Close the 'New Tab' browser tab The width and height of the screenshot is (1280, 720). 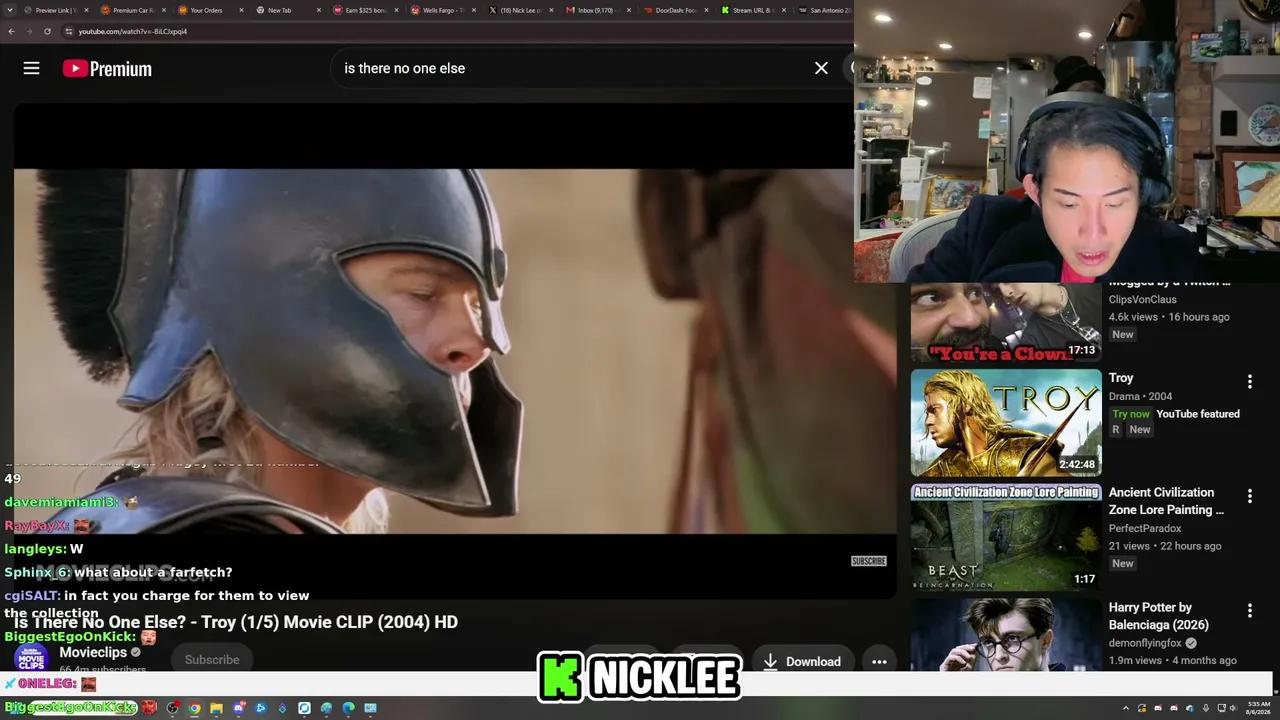(319, 10)
